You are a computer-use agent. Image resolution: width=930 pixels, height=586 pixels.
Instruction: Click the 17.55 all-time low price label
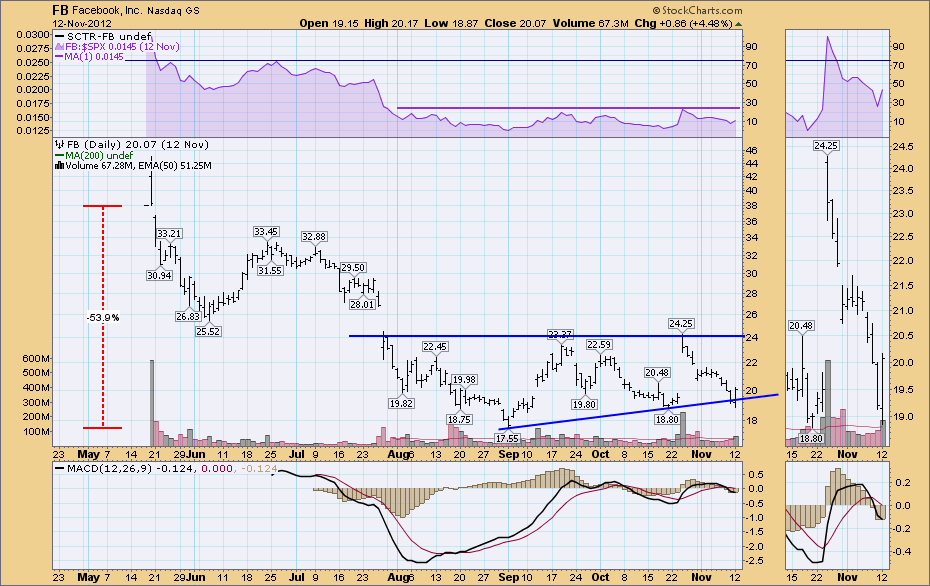507,438
